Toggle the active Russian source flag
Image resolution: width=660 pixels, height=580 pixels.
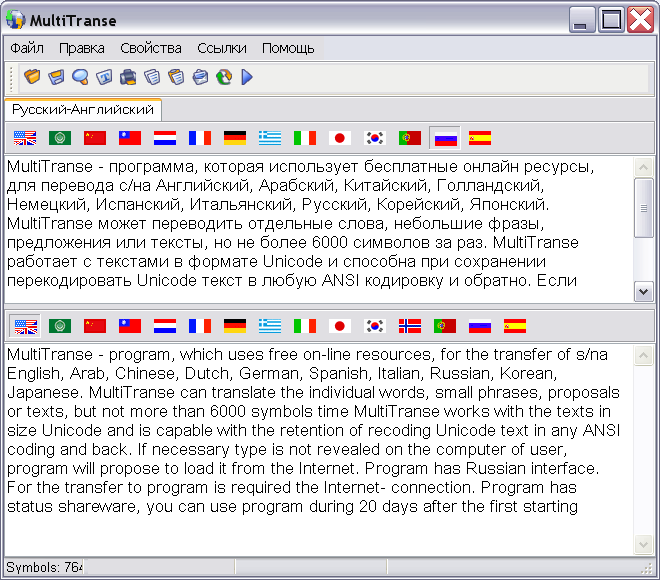pyautogui.click(x=445, y=138)
